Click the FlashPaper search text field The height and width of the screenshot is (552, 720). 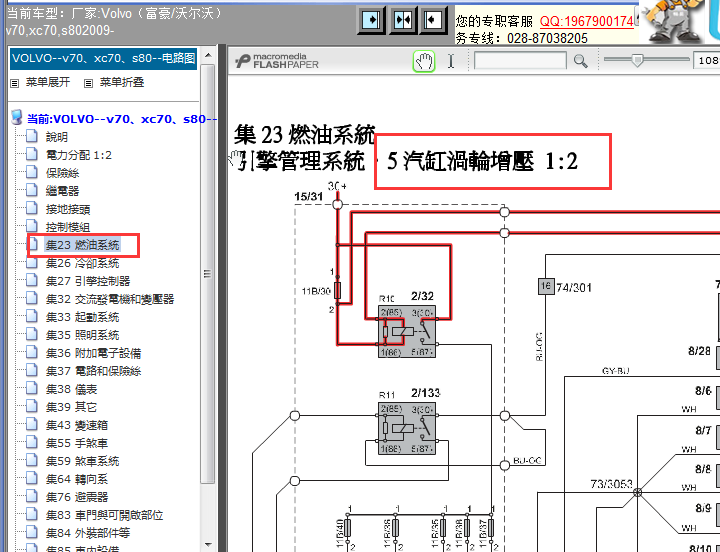tap(520, 61)
